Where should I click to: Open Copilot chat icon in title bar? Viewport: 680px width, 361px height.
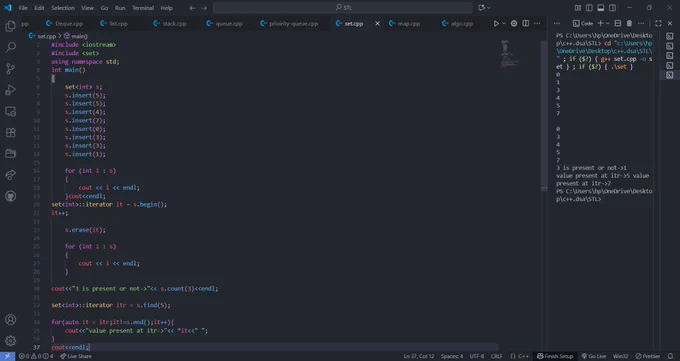point(481,8)
